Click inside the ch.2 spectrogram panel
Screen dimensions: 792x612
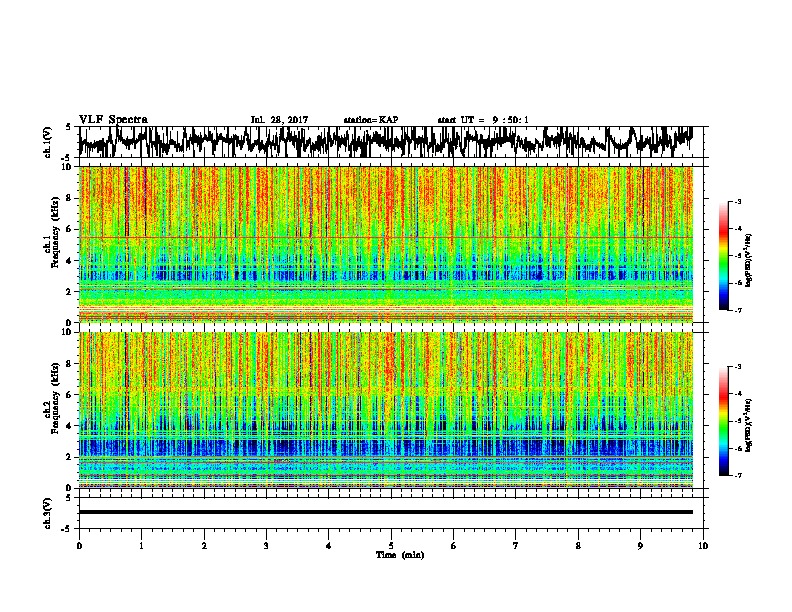[x=386, y=410]
